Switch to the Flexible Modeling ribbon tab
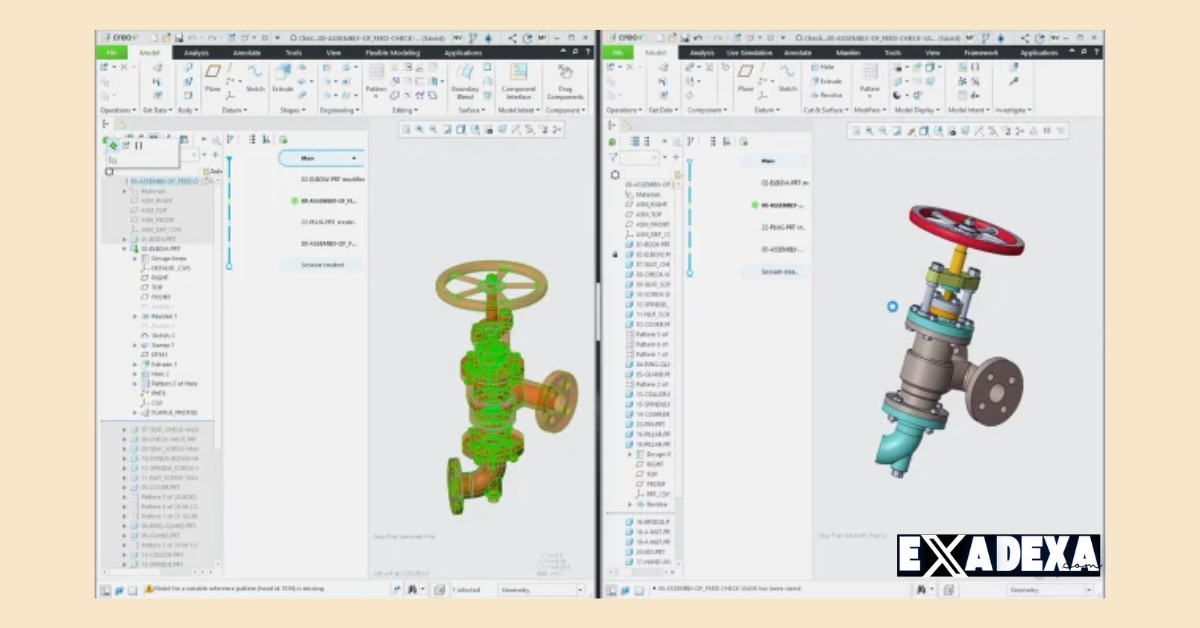The image size is (1200, 628). click(x=393, y=53)
